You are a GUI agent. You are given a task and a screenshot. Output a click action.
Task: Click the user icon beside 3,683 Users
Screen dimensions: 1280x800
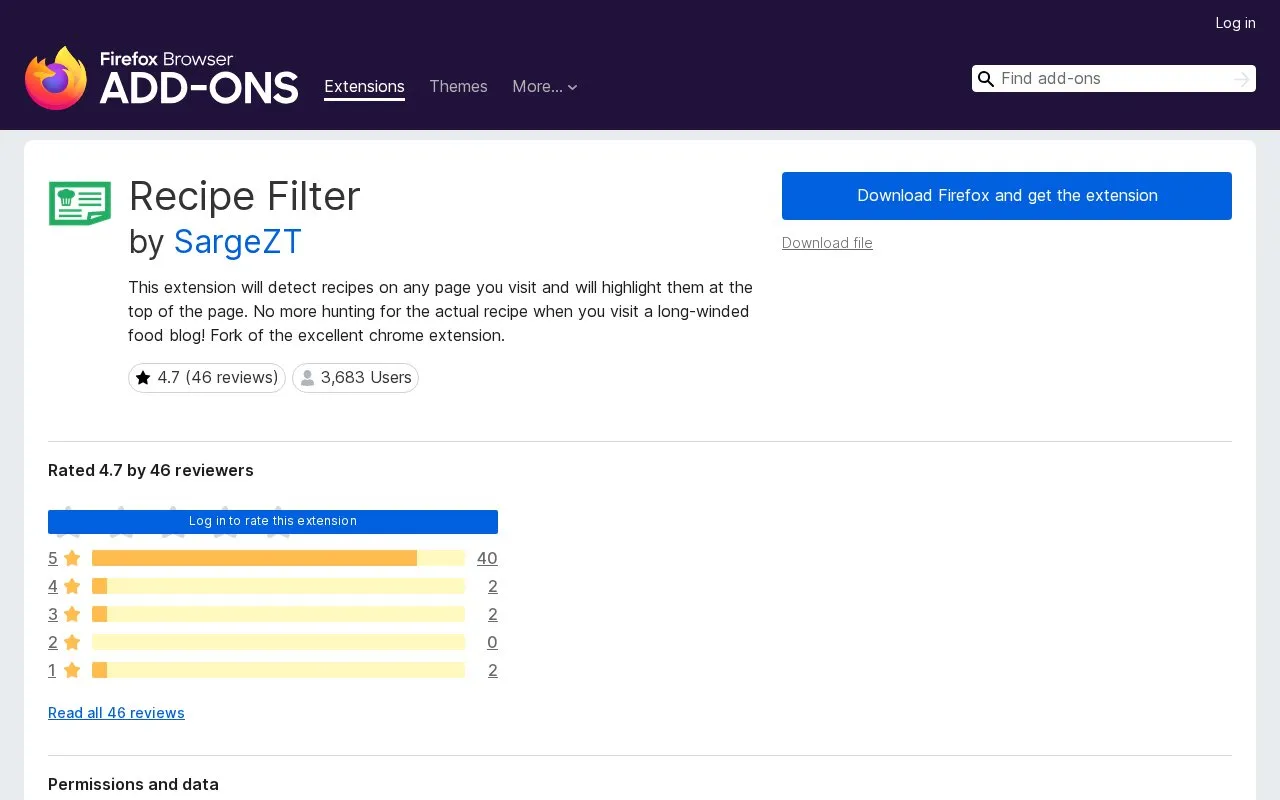click(308, 378)
